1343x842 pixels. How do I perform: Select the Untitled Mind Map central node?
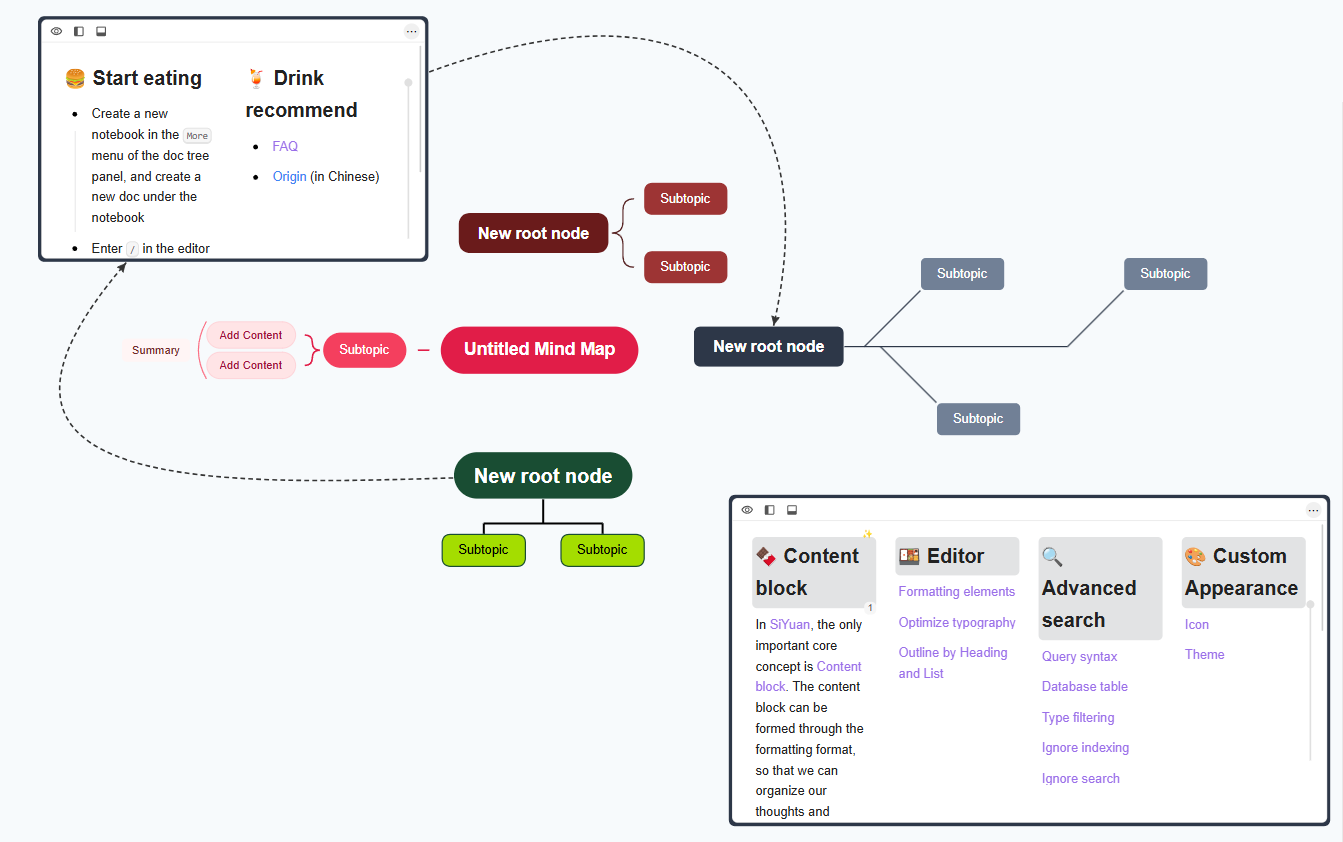tap(539, 350)
